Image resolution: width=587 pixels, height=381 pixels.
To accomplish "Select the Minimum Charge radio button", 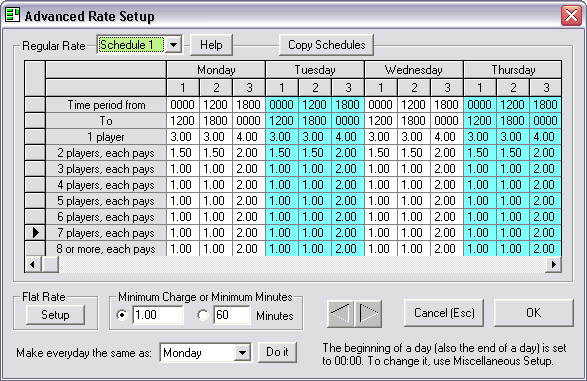I will pos(122,315).
